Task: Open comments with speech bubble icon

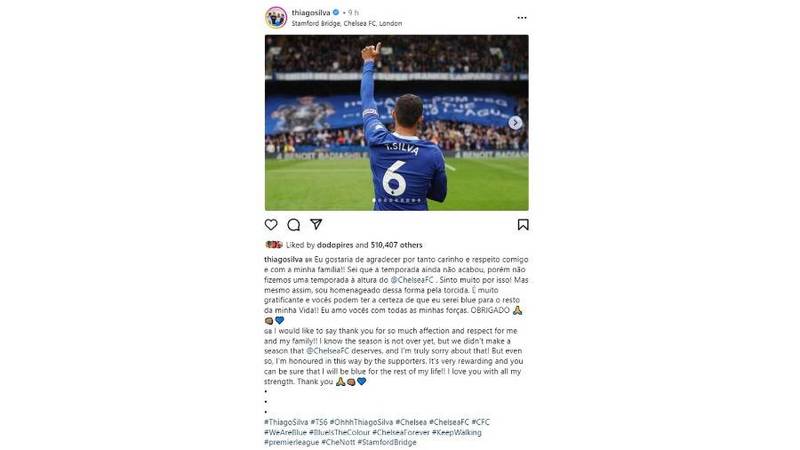Action: (x=293, y=224)
